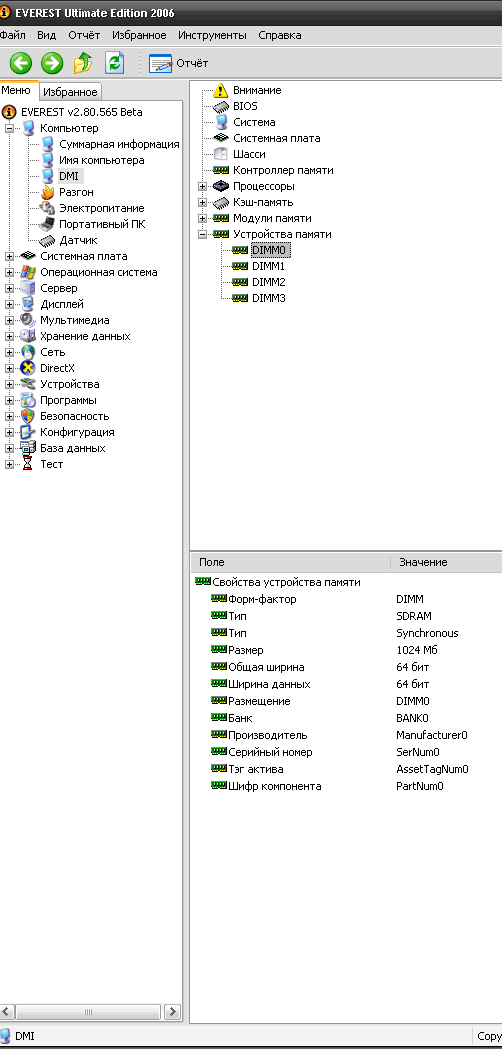The width and height of the screenshot is (502, 1049).
Task: Select the DIMM2 memory device
Action: pos(268,282)
